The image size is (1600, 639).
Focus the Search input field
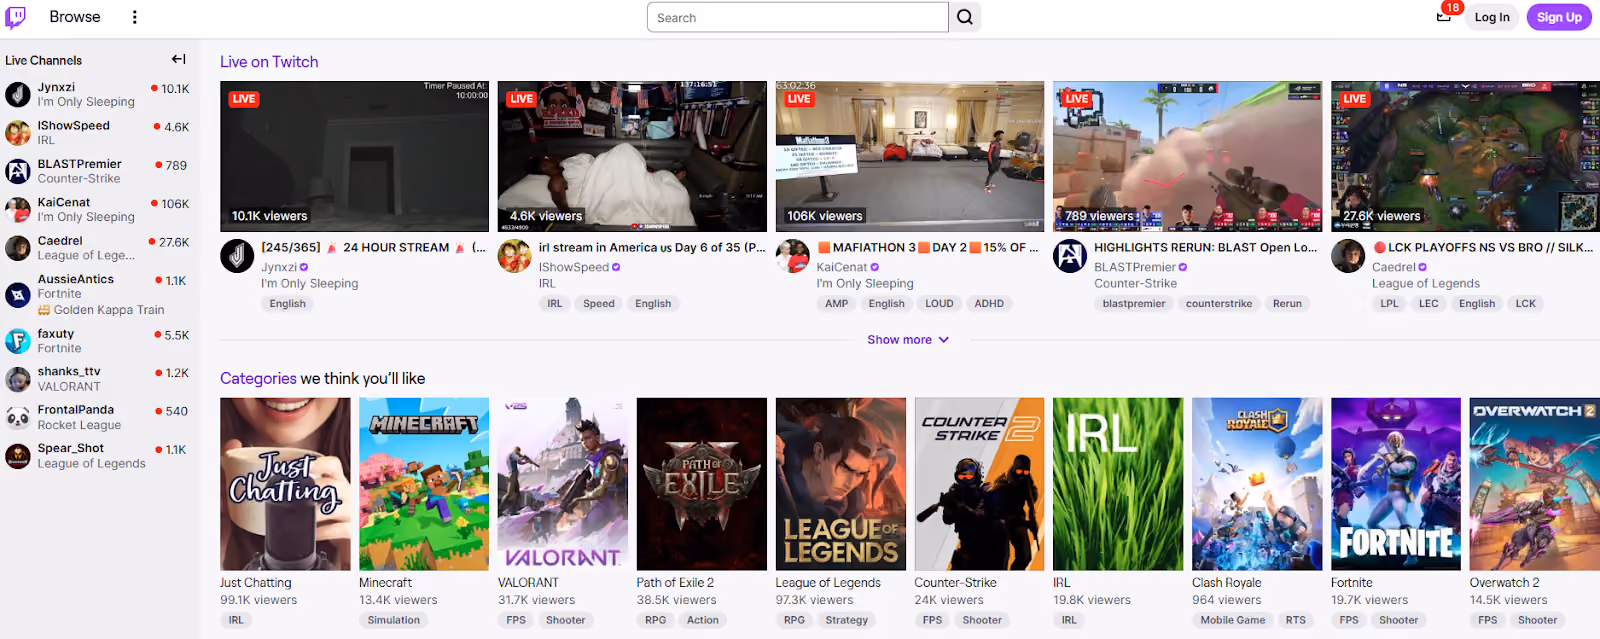[798, 17]
